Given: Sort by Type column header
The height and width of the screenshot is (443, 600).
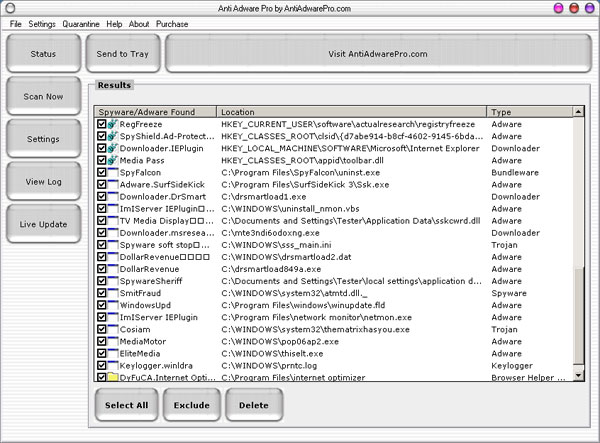Looking at the screenshot, I should (x=530, y=112).
